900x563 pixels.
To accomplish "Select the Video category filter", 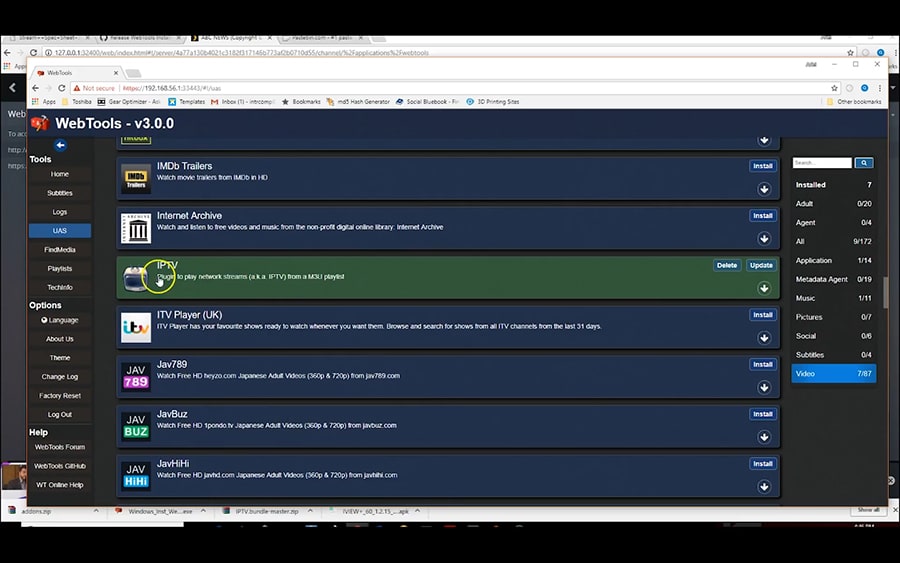I will pyautogui.click(x=833, y=374).
